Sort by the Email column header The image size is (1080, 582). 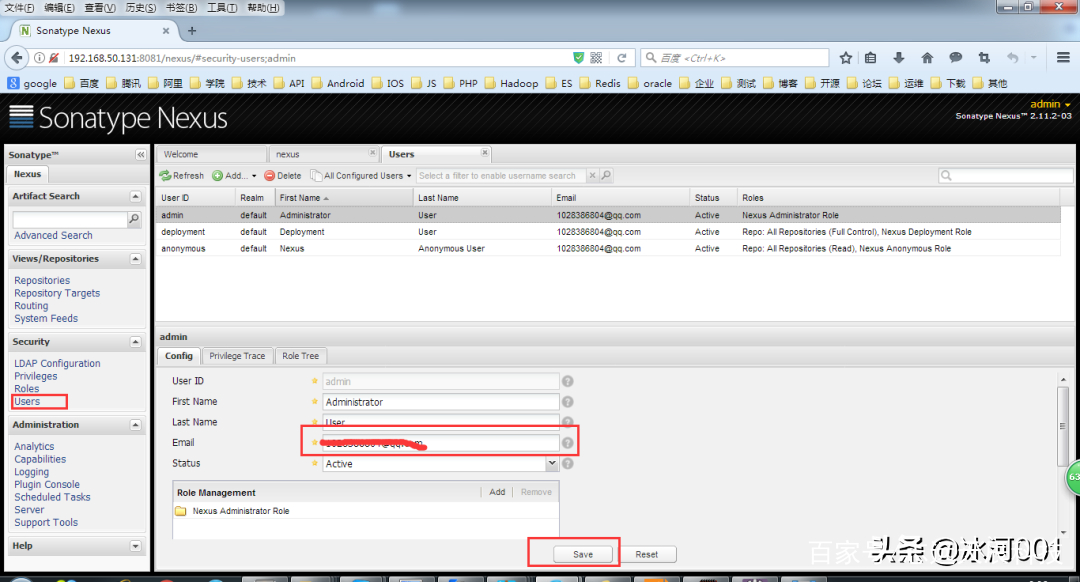(620, 198)
